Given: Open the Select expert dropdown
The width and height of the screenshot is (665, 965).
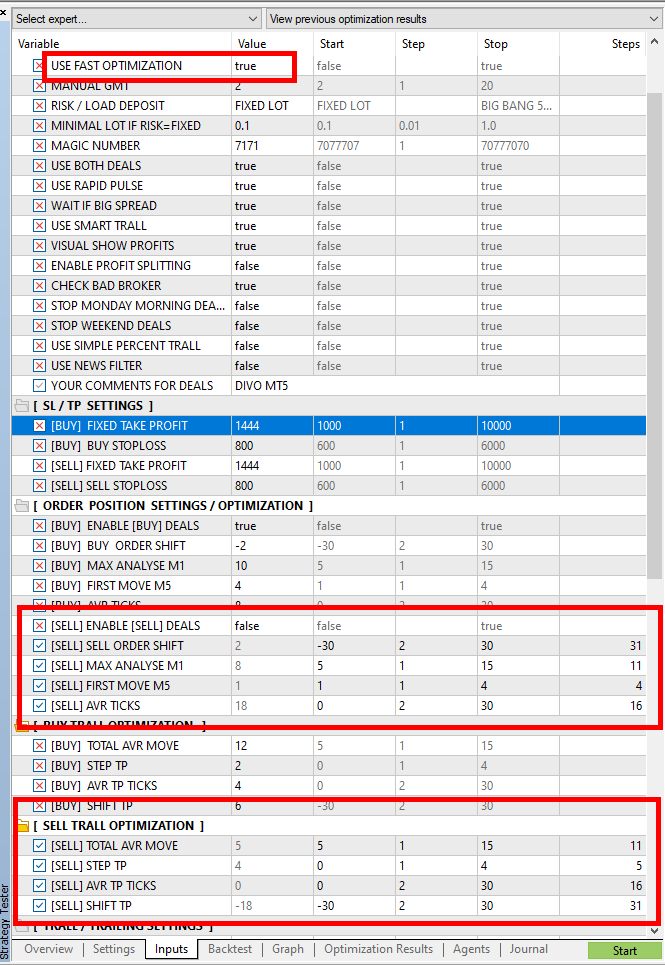Looking at the screenshot, I should (137, 18).
